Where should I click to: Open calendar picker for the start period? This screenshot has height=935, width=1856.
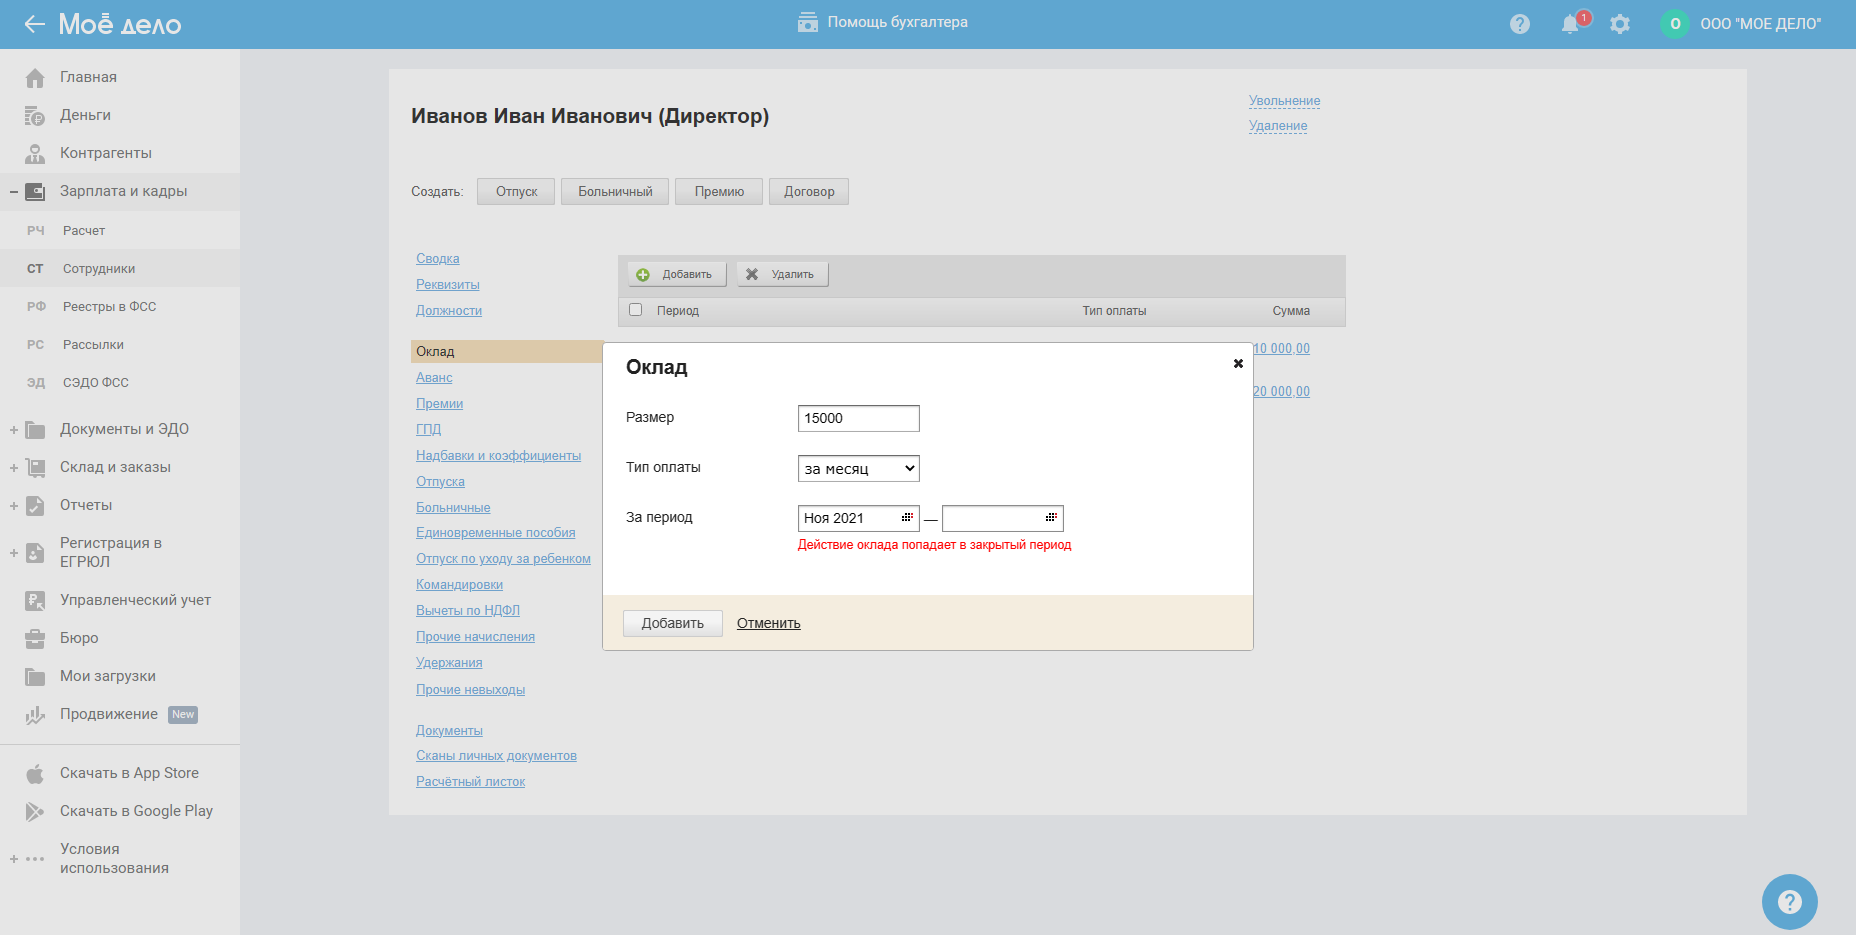pos(907,518)
